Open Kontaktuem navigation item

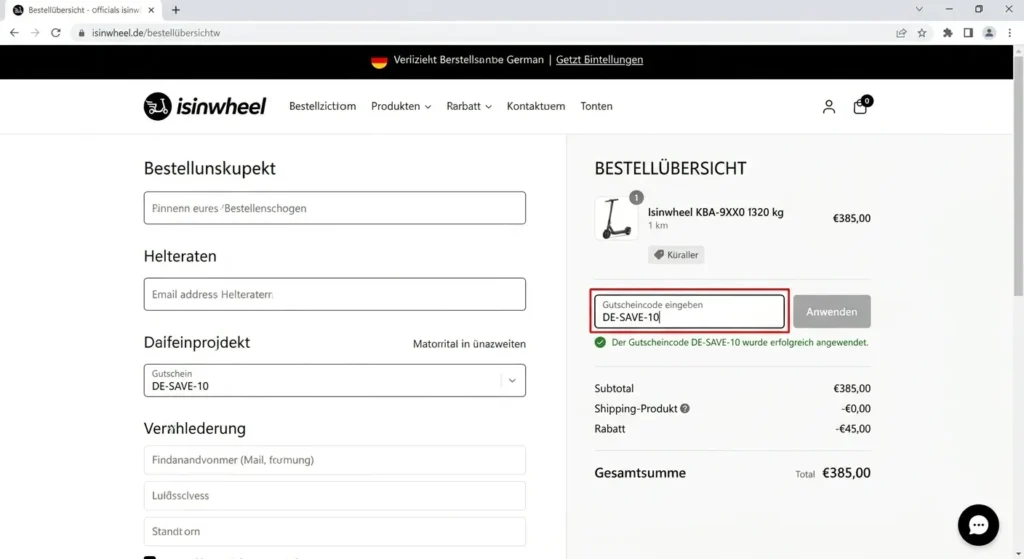536,106
